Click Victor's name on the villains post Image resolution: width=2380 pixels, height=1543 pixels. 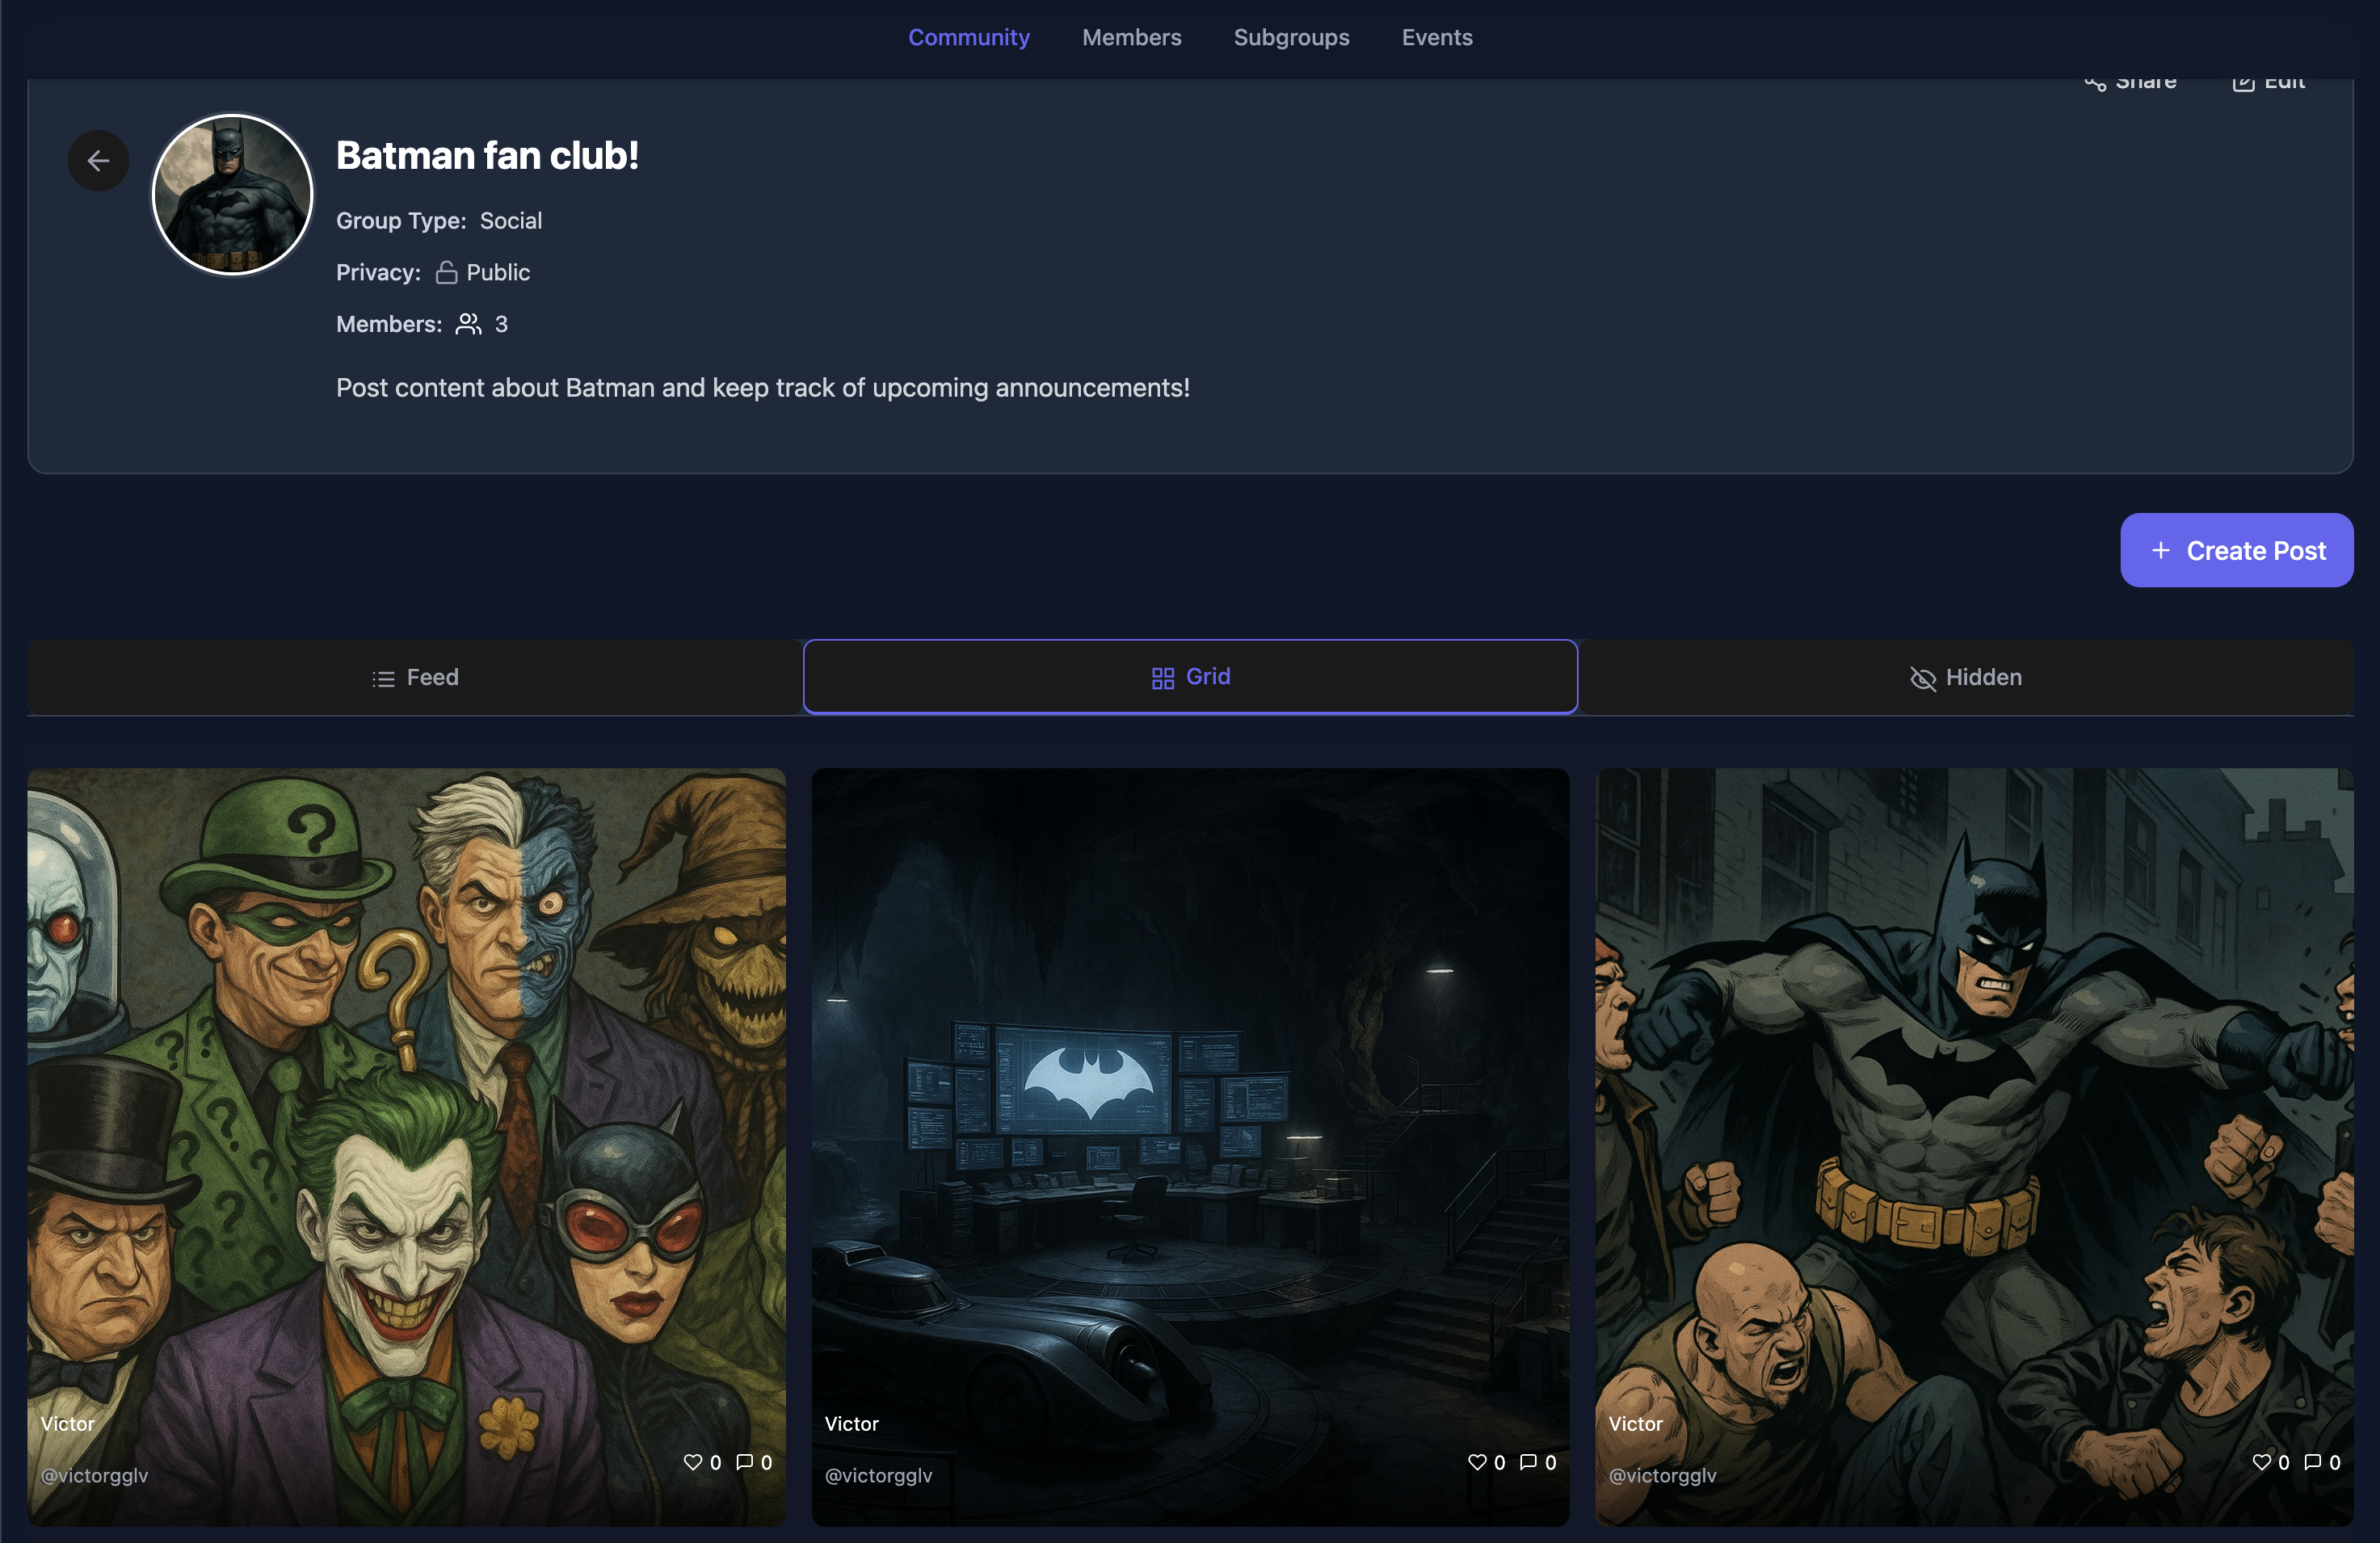click(67, 1423)
